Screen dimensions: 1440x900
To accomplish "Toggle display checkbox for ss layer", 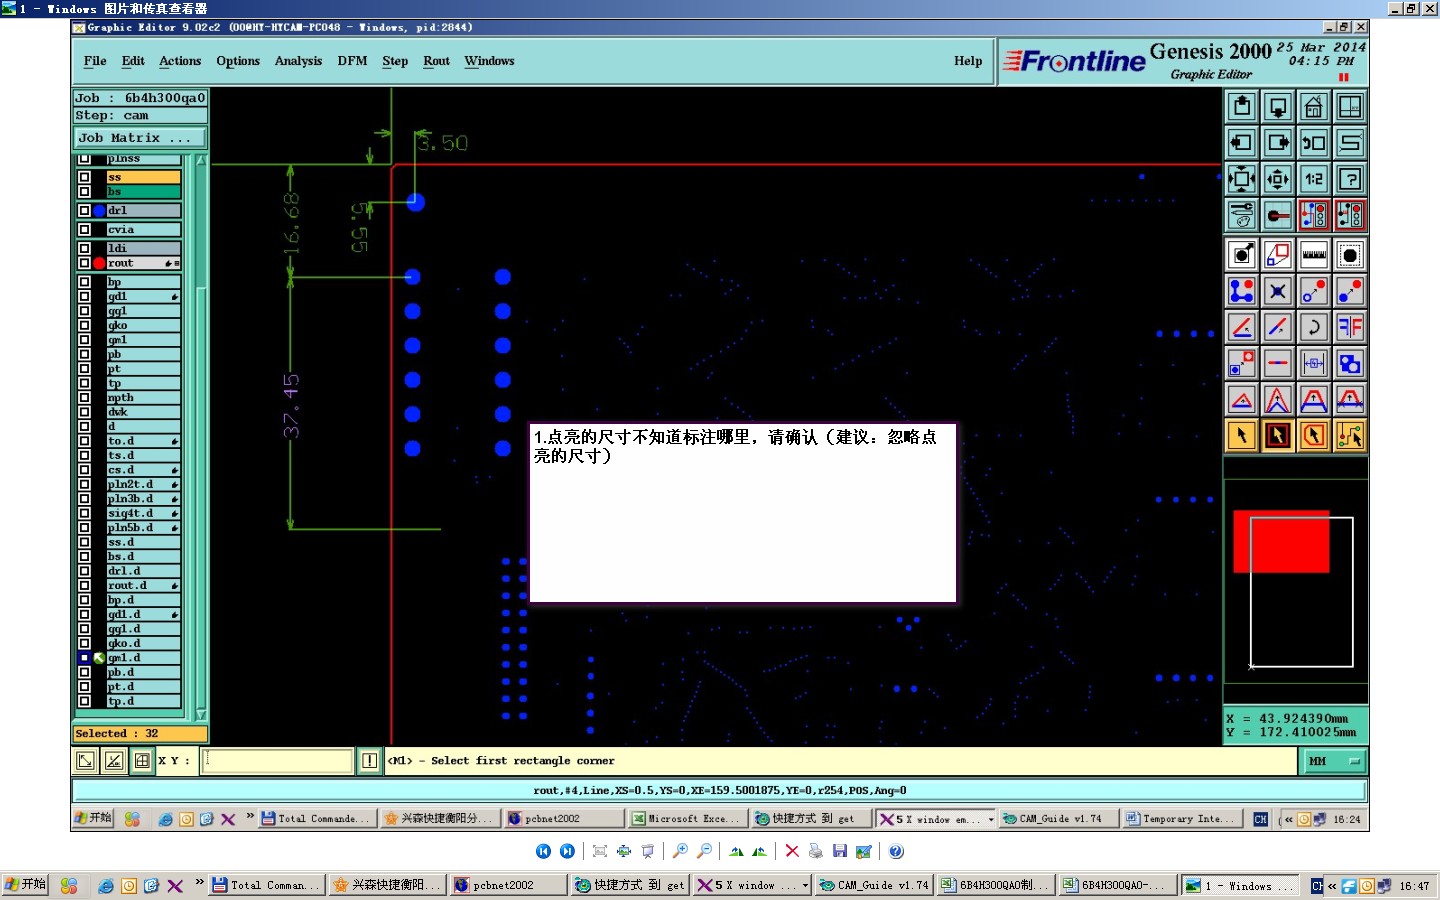I will (x=84, y=177).
